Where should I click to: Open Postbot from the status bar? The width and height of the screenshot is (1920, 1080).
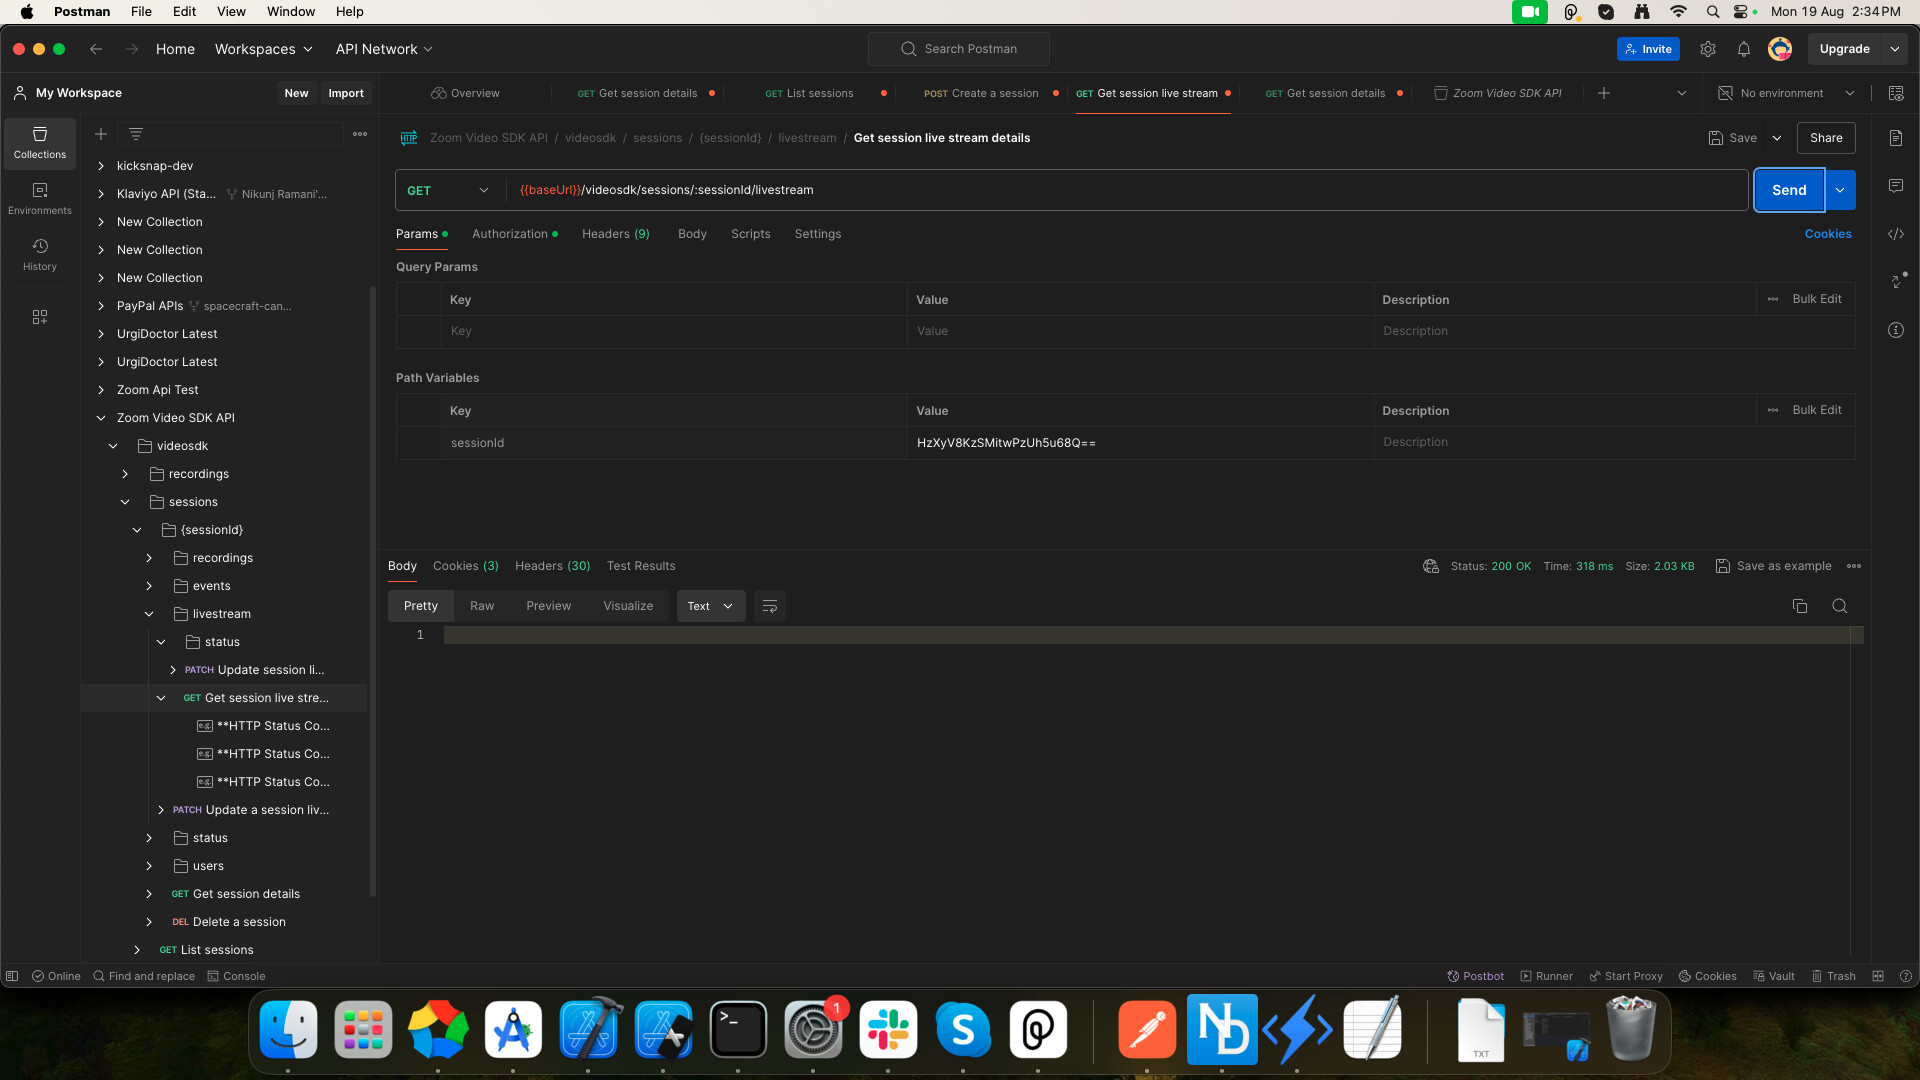(x=1476, y=976)
